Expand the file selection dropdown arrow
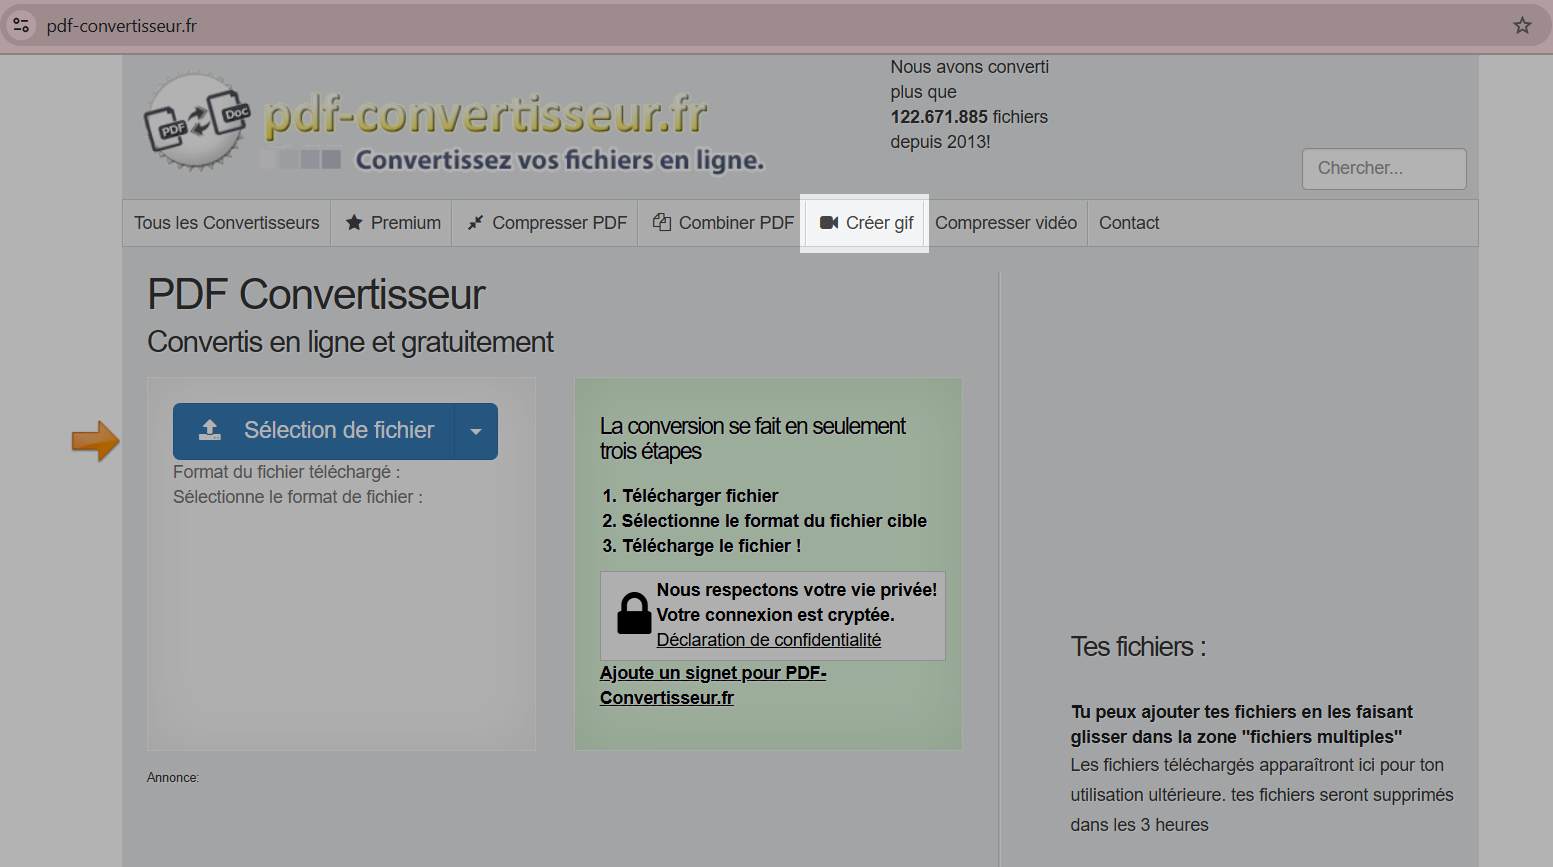The height and width of the screenshot is (867, 1553). click(476, 431)
